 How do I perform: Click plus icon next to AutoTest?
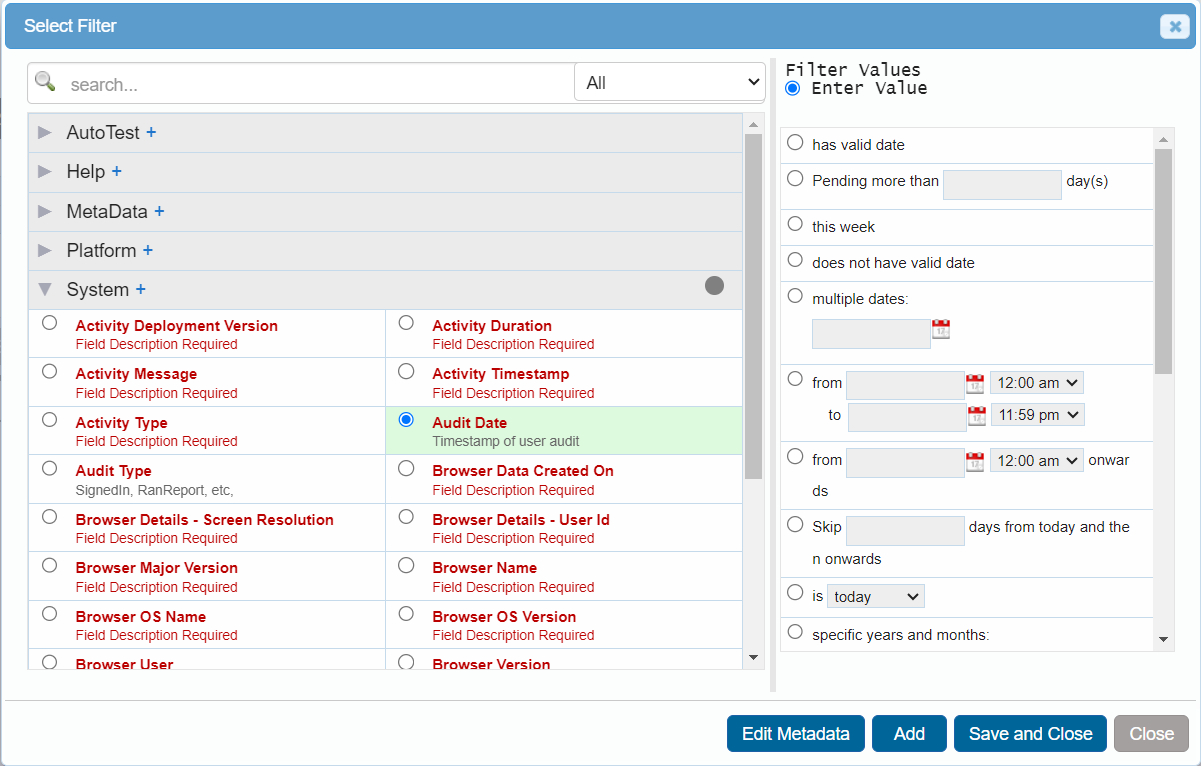pyautogui.click(x=151, y=132)
